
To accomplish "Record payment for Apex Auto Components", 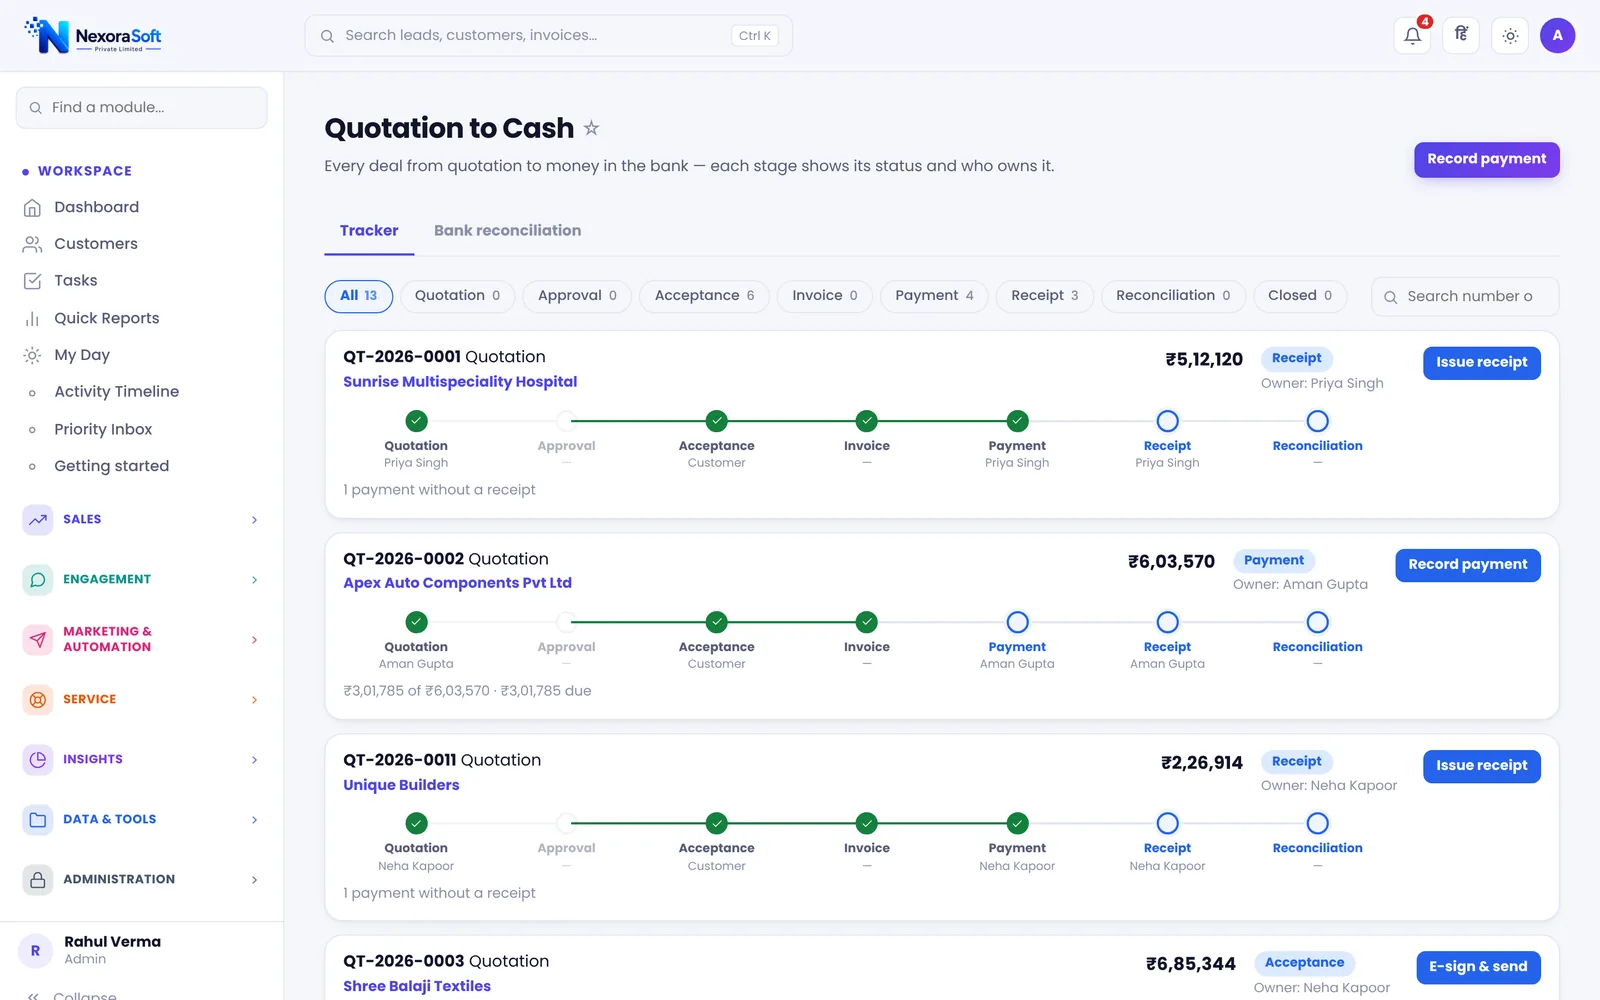I will (1467, 565).
